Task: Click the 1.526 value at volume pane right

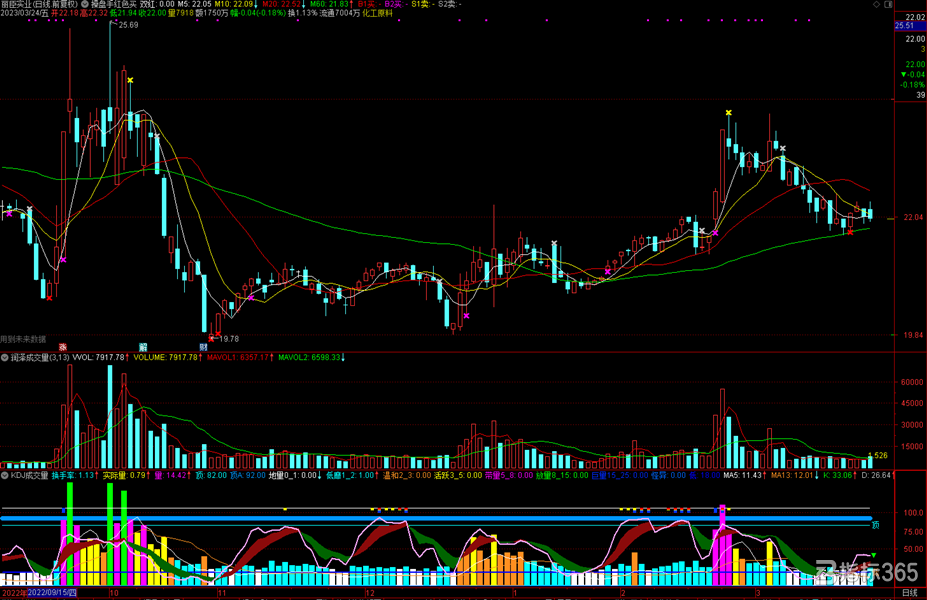Action: tap(877, 455)
